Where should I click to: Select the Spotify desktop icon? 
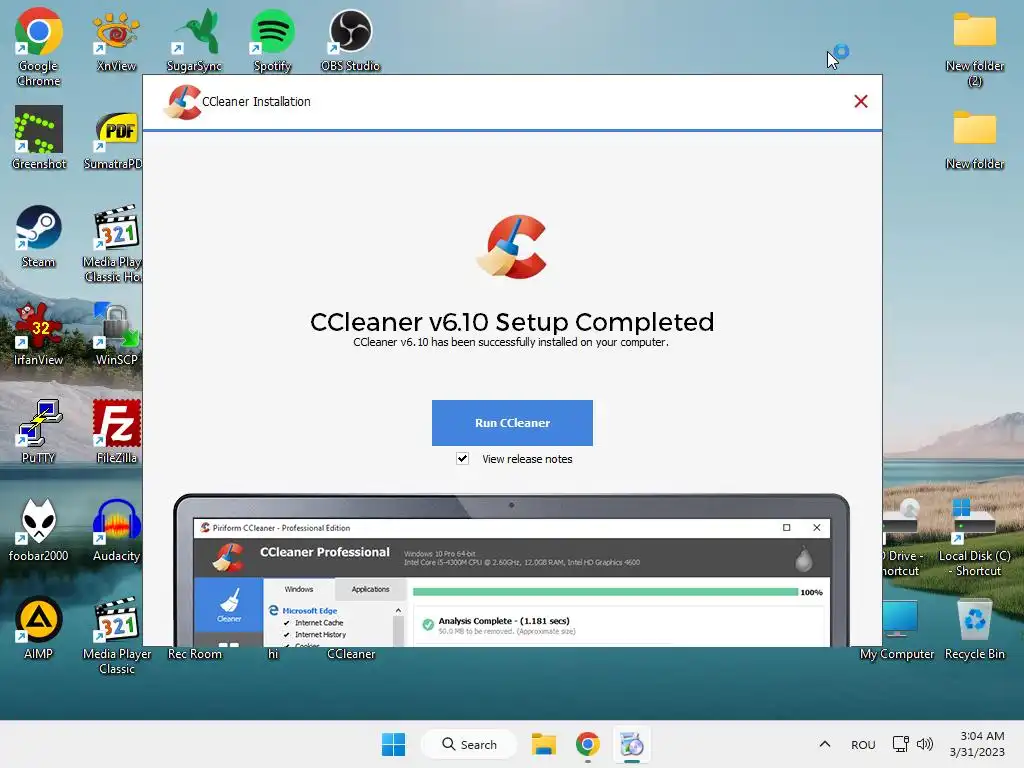click(272, 40)
